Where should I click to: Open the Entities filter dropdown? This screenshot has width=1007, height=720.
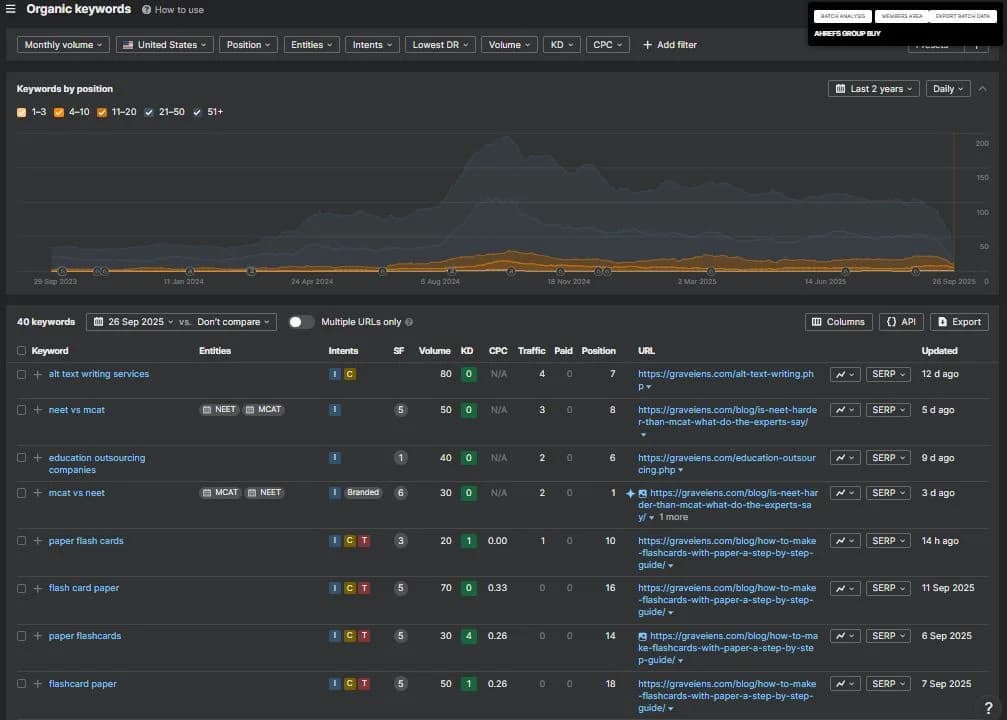click(x=311, y=45)
